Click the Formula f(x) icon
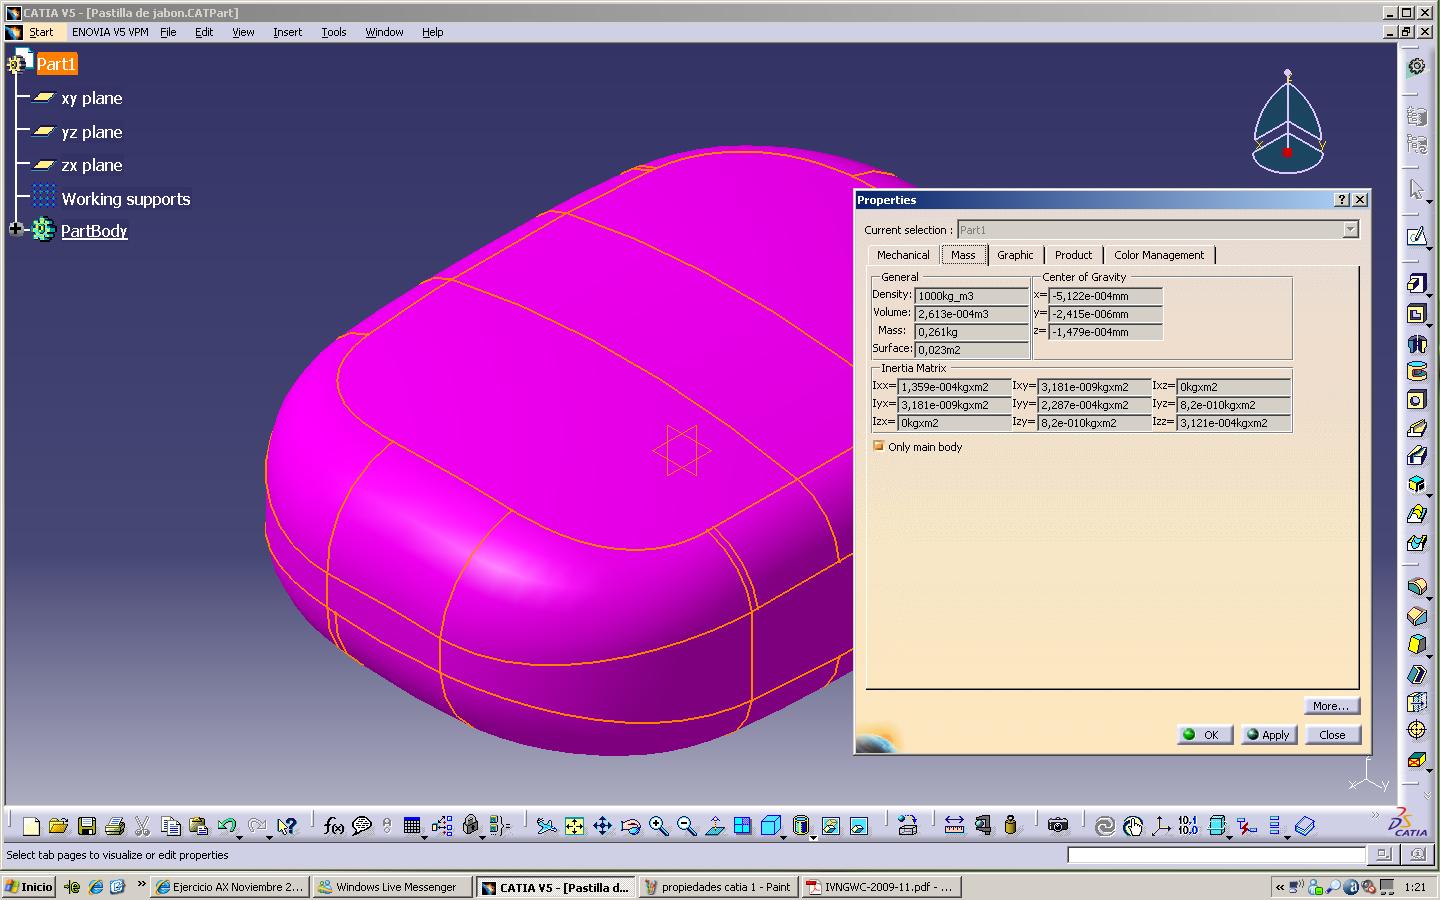This screenshot has width=1440, height=900. (x=334, y=826)
